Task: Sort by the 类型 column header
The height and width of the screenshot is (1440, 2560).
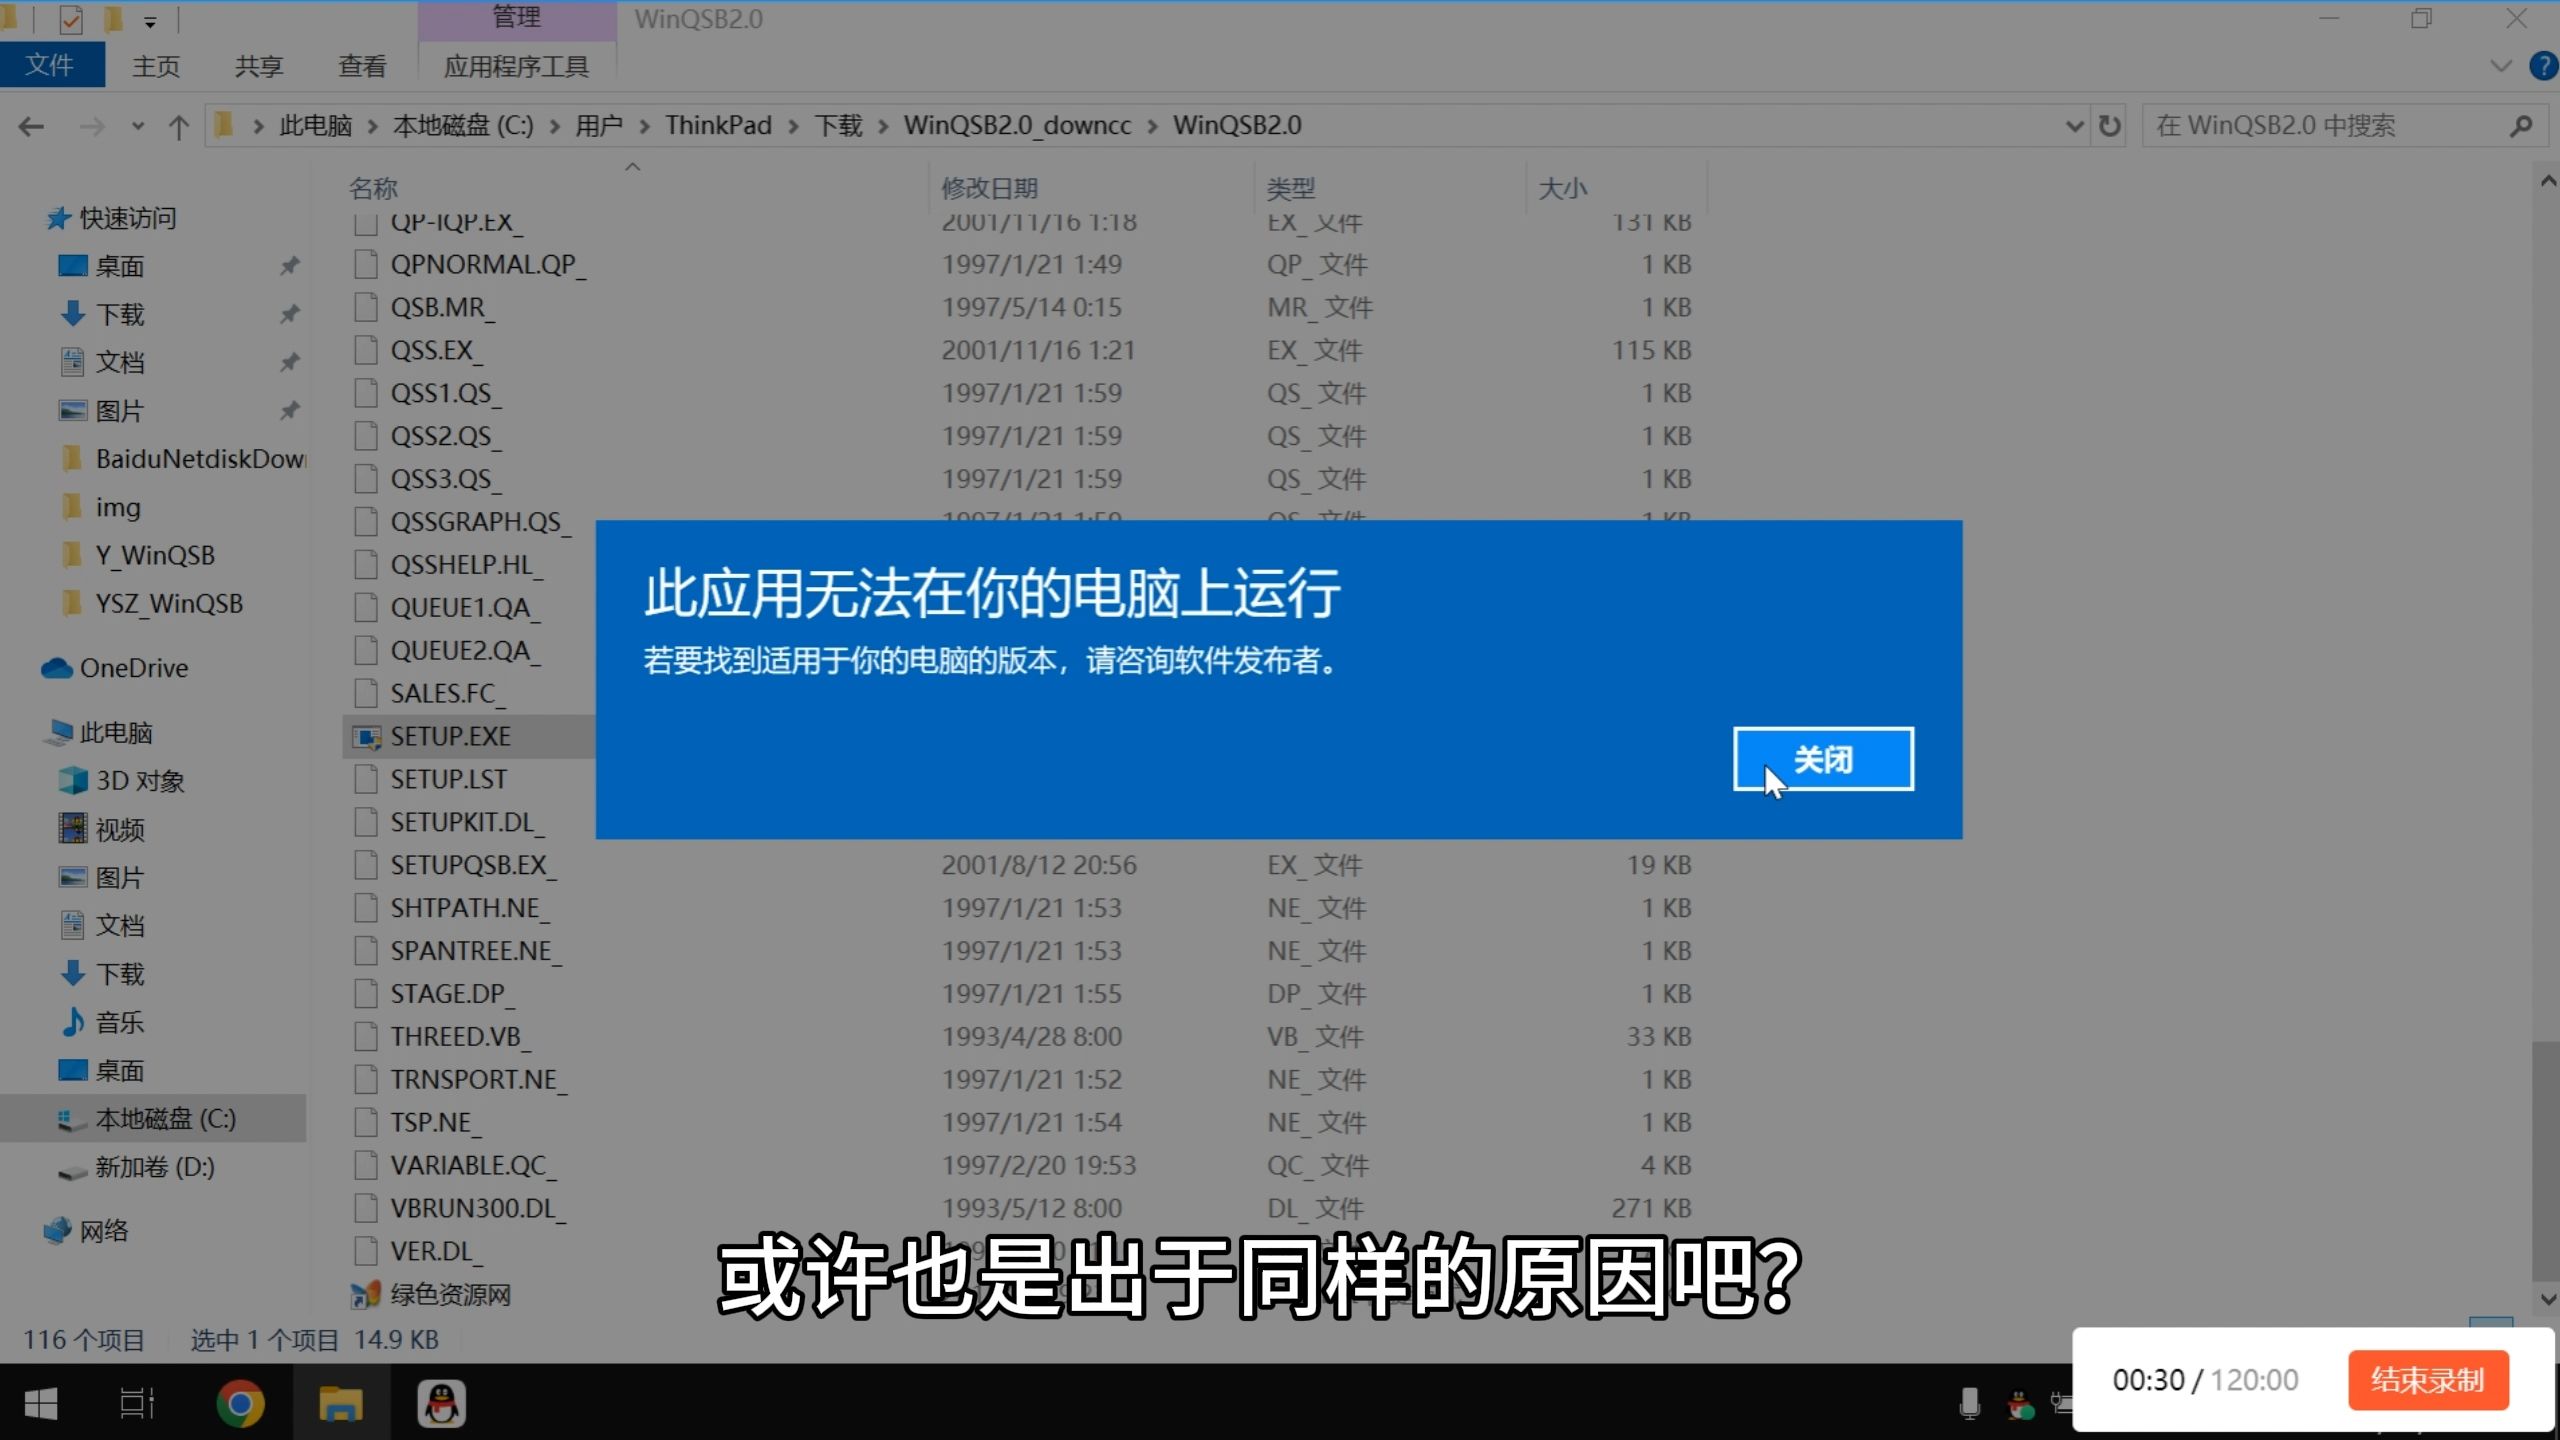Action: click(1291, 188)
